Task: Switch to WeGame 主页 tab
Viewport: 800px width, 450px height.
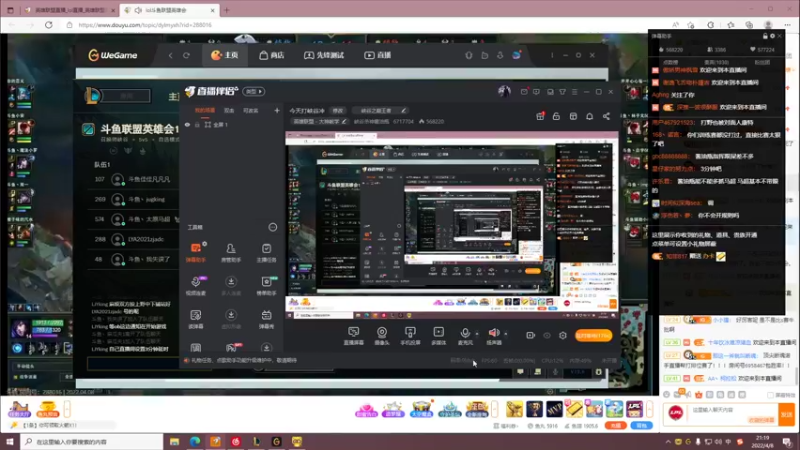Action: click(224, 55)
